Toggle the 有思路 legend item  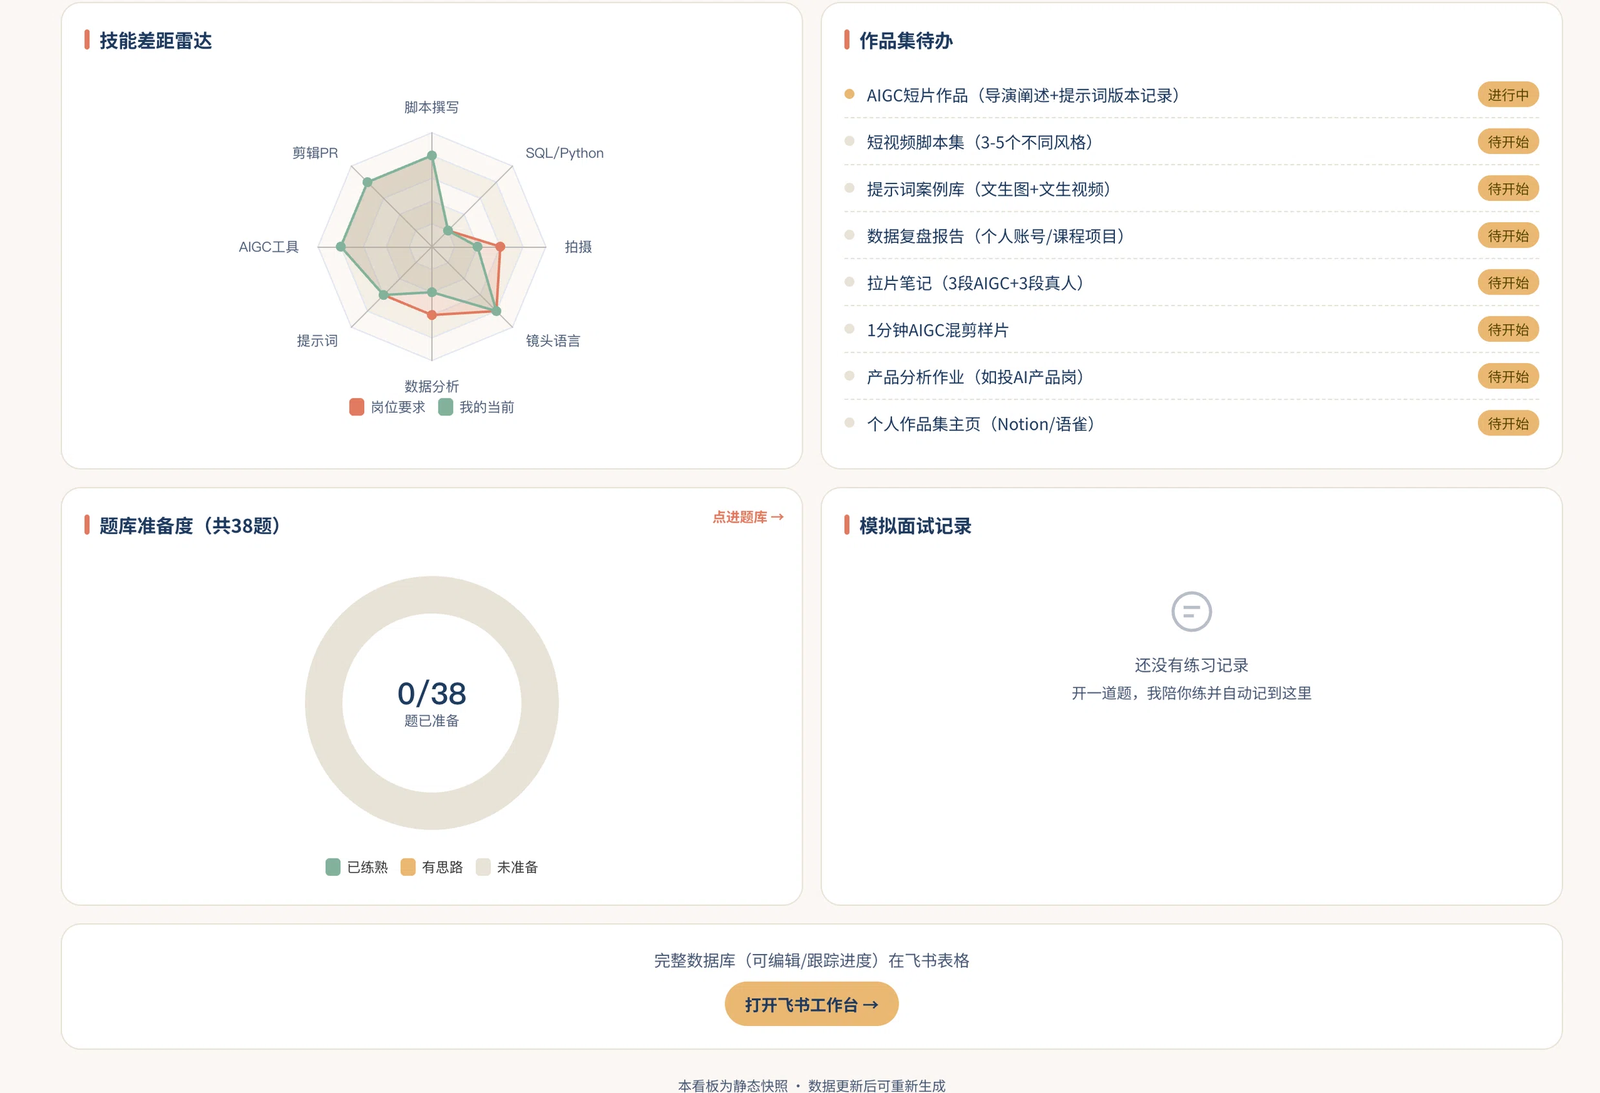pyautogui.click(x=432, y=867)
